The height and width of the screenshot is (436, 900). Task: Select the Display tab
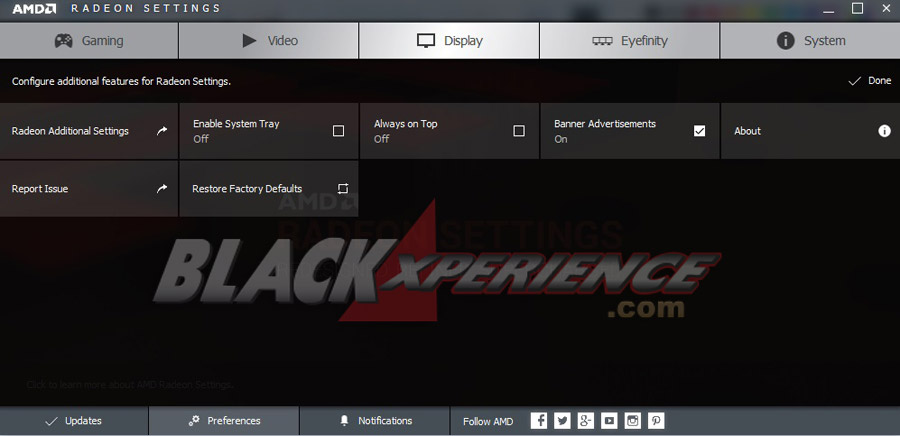coord(449,41)
